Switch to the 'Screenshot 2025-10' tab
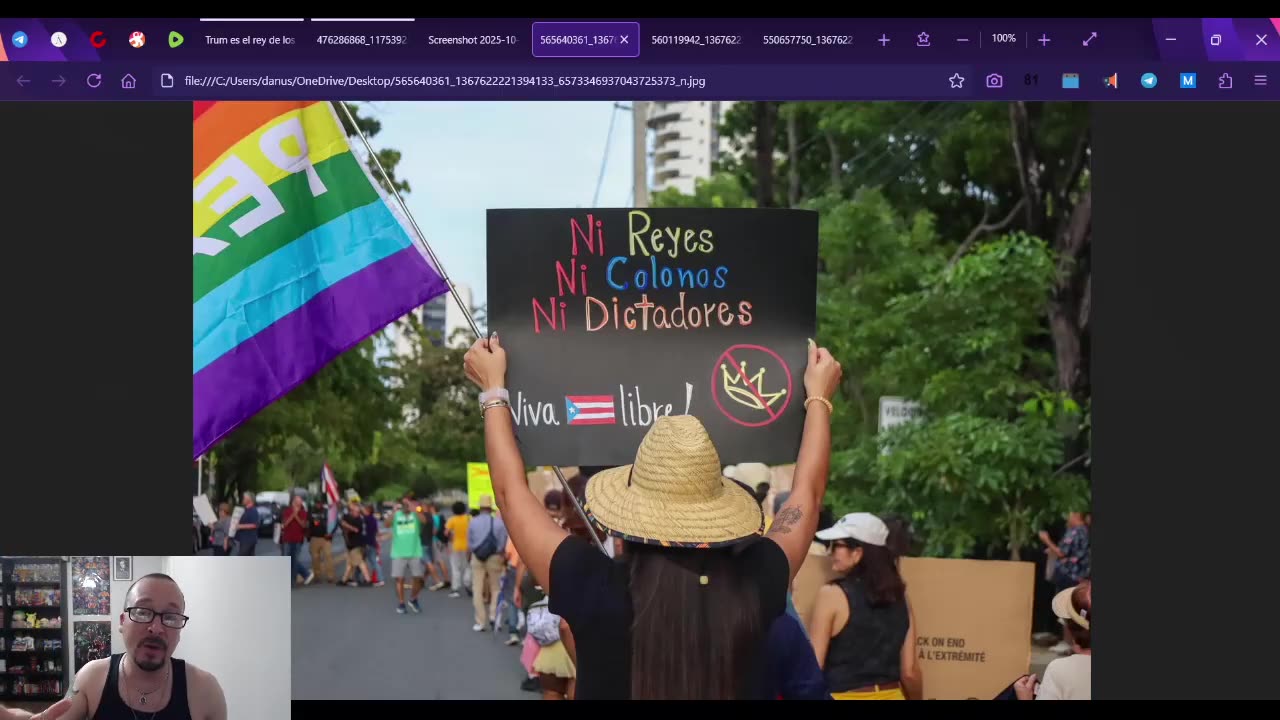 pyautogui.click(x=473, y=40)
